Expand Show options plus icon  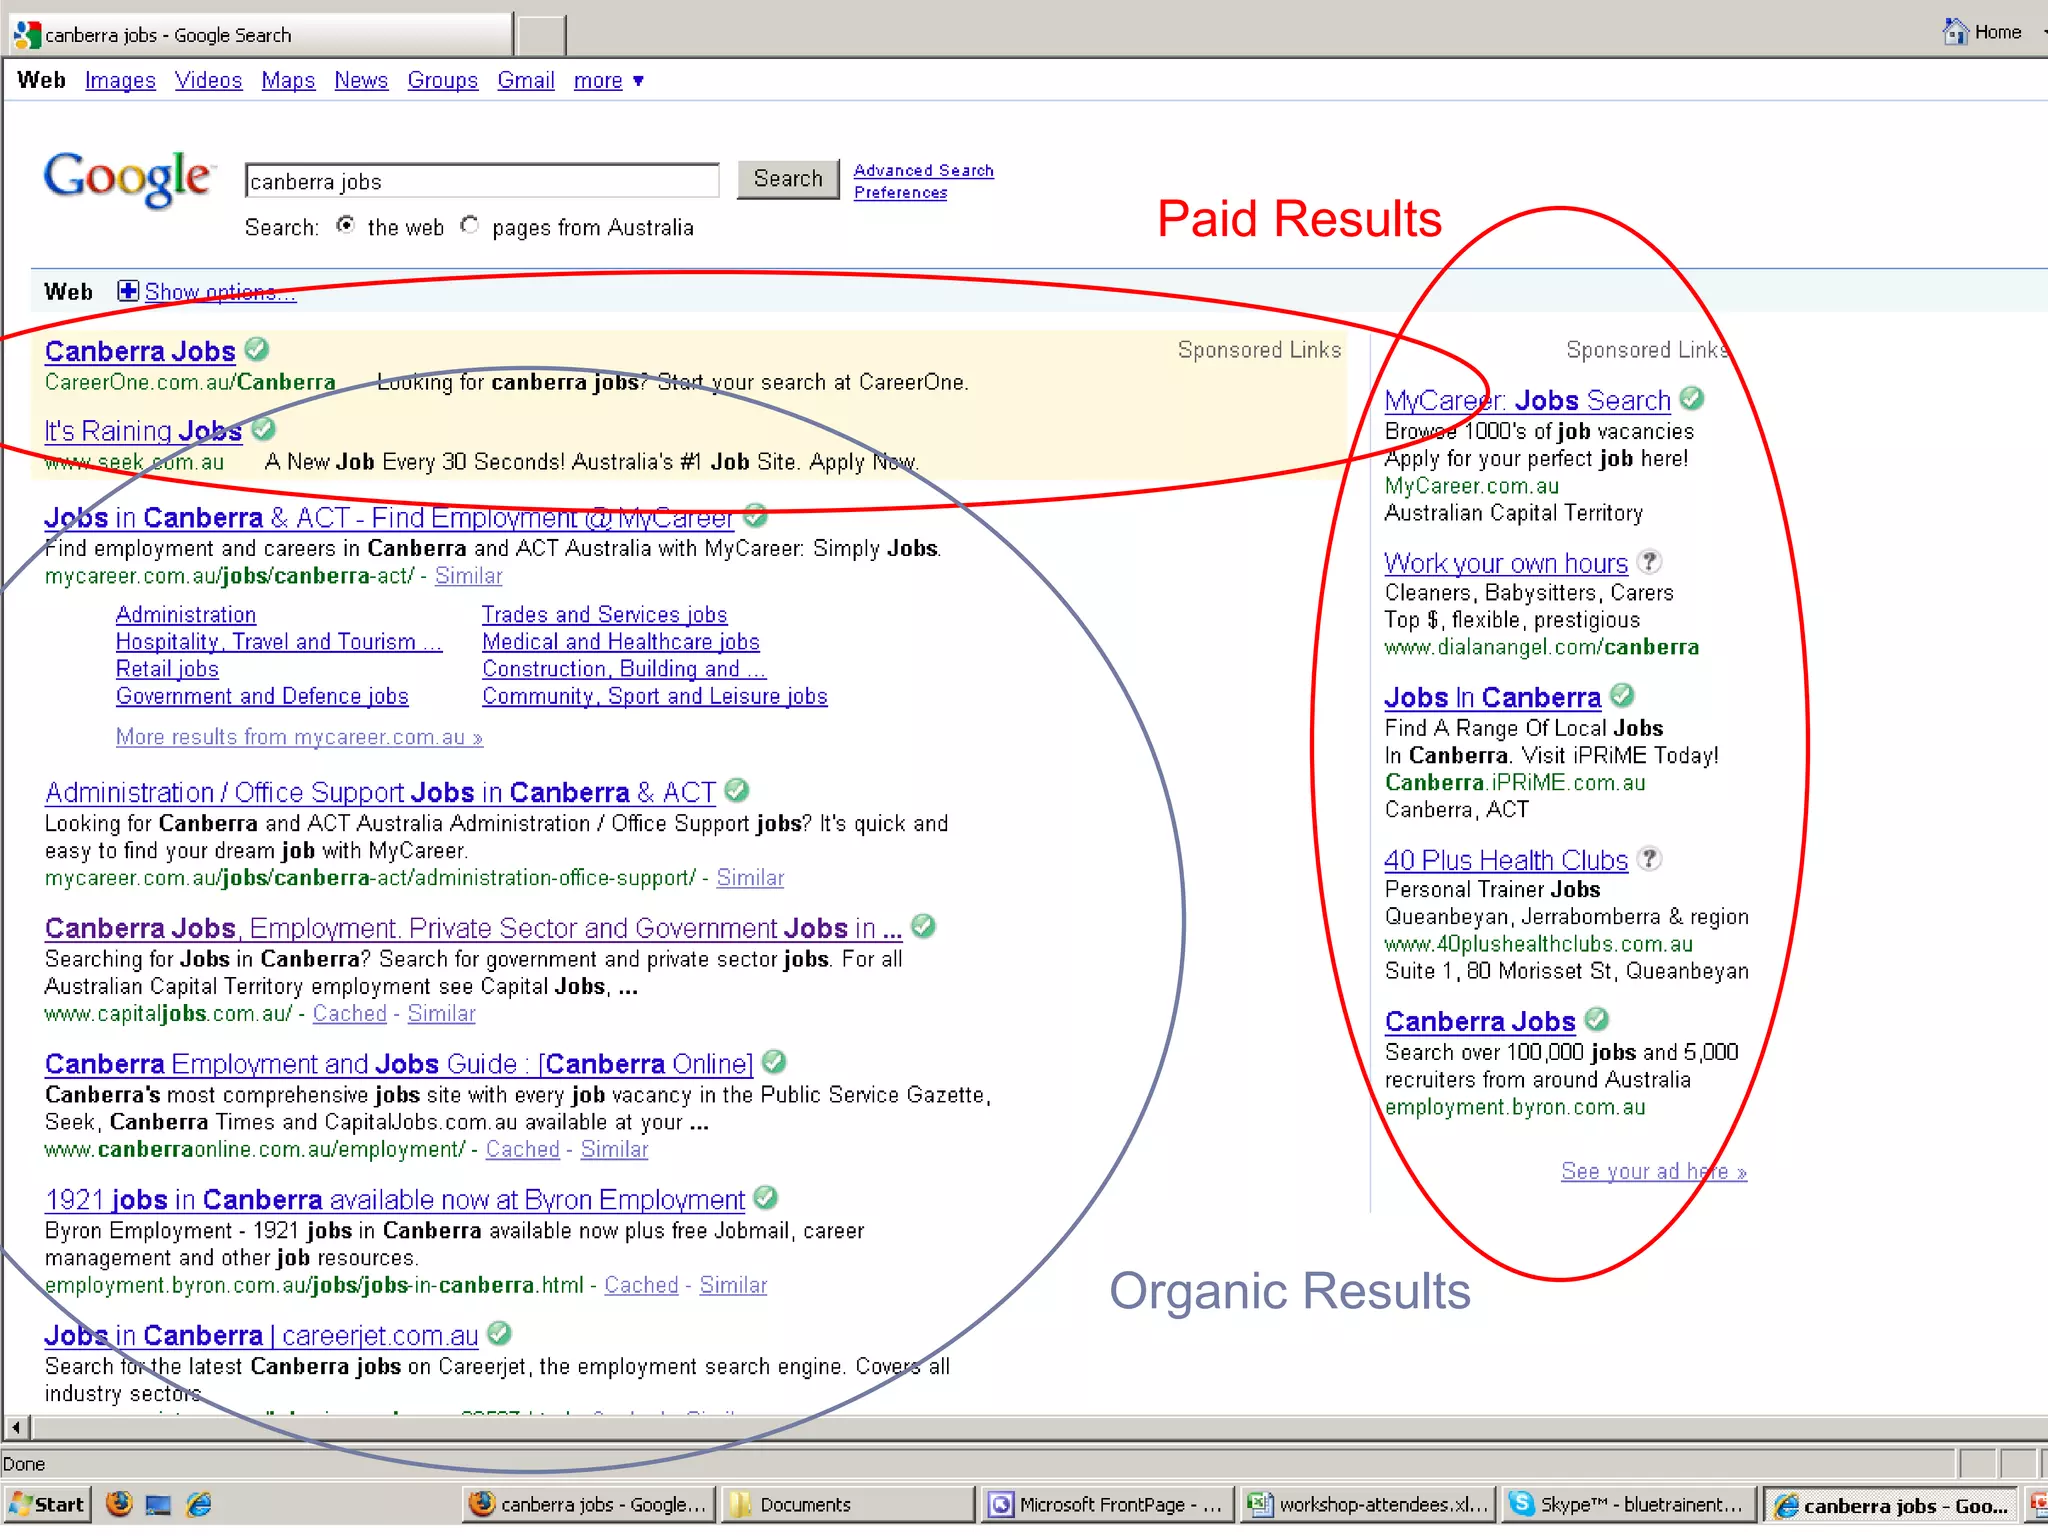tap(128, 291)
